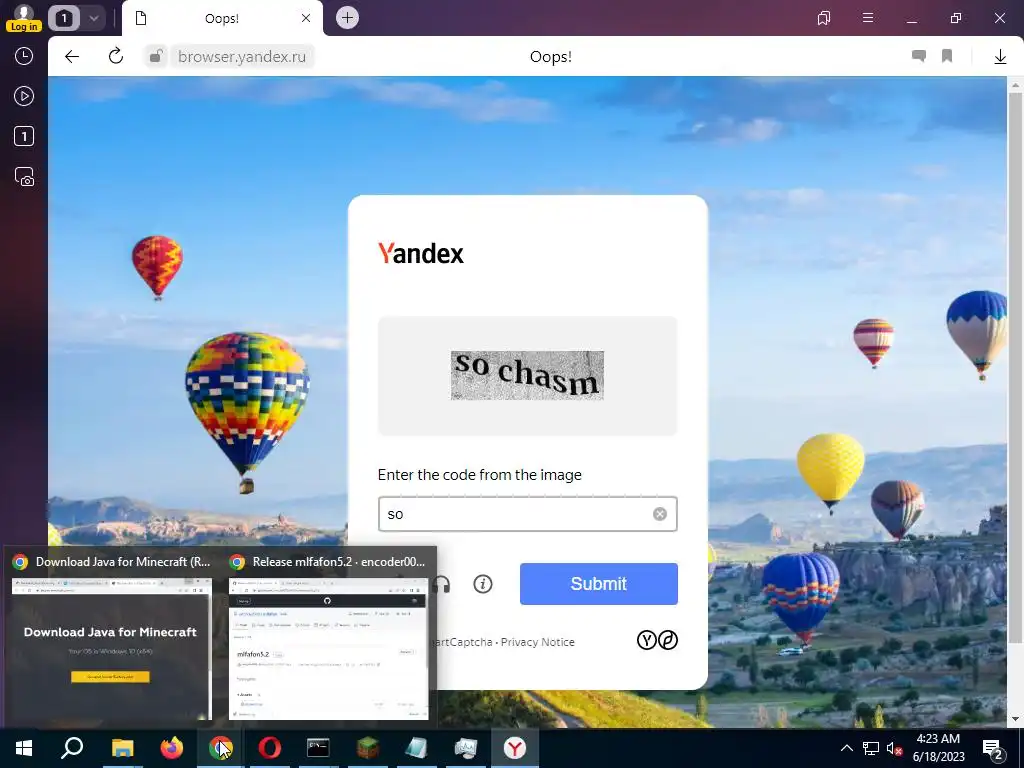
Task: Open the collections bookmarks icon in title bar
Action: coord(824,18)
